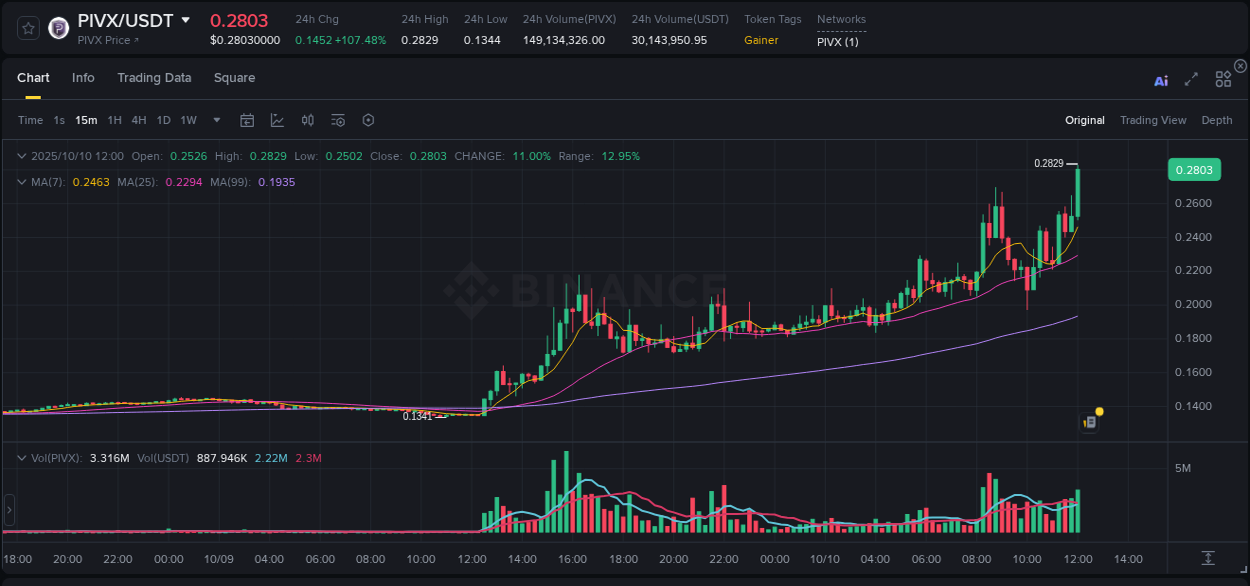Toggle the favorite star for PIVX/USDT
The width and height of the screenshot is (1250, 586).
click(29, 28)
